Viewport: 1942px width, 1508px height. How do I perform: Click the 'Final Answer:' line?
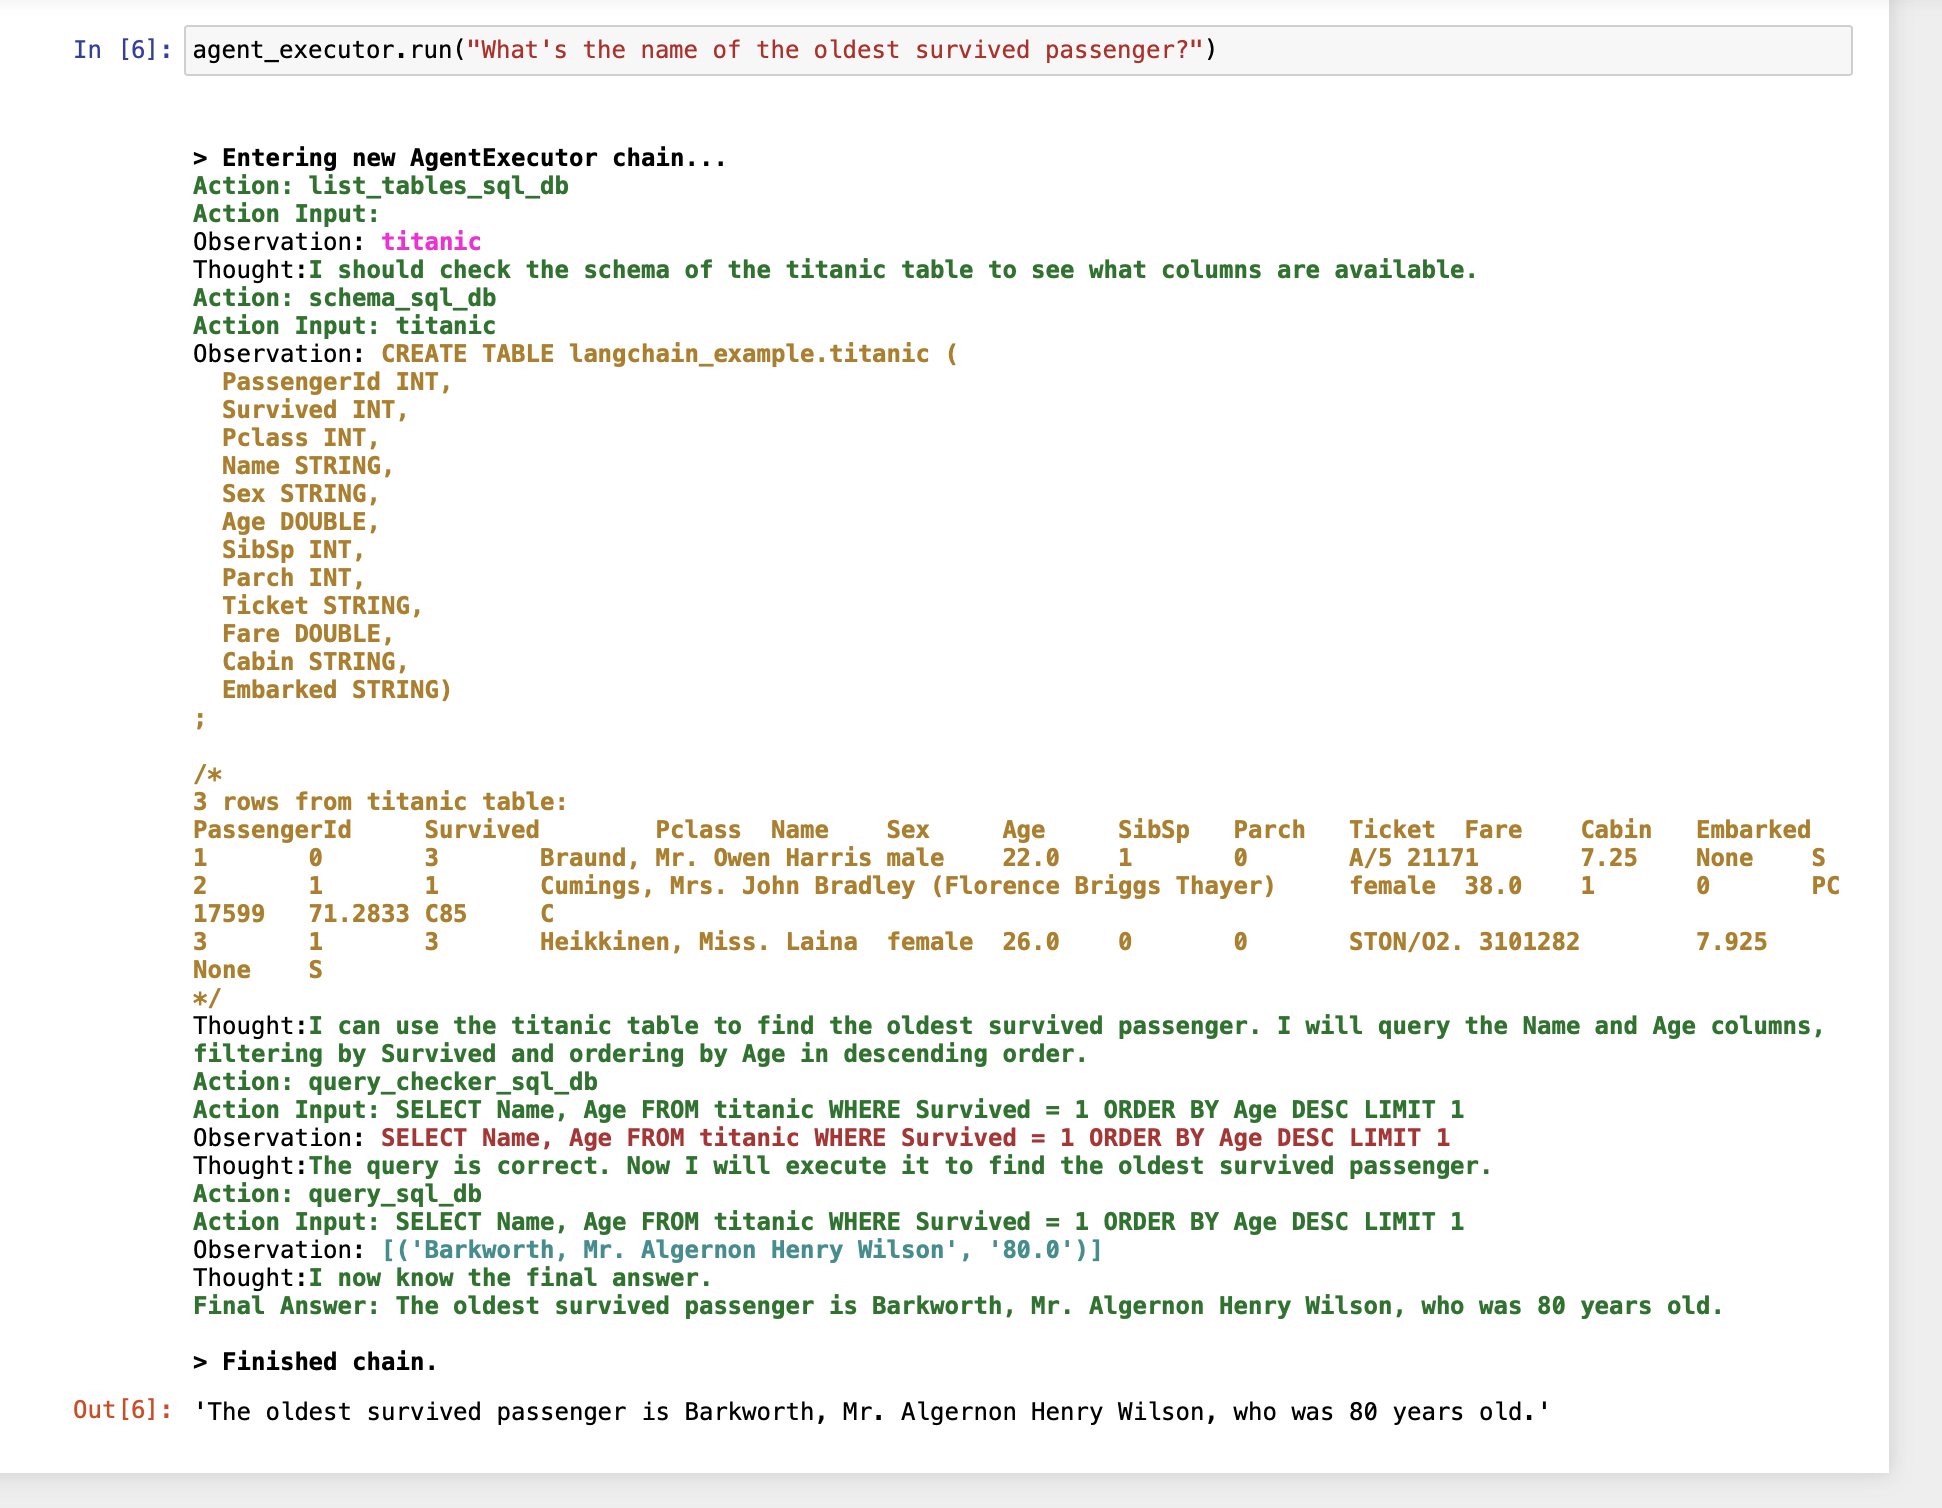pyautogui.click(x=958, y=1306)
